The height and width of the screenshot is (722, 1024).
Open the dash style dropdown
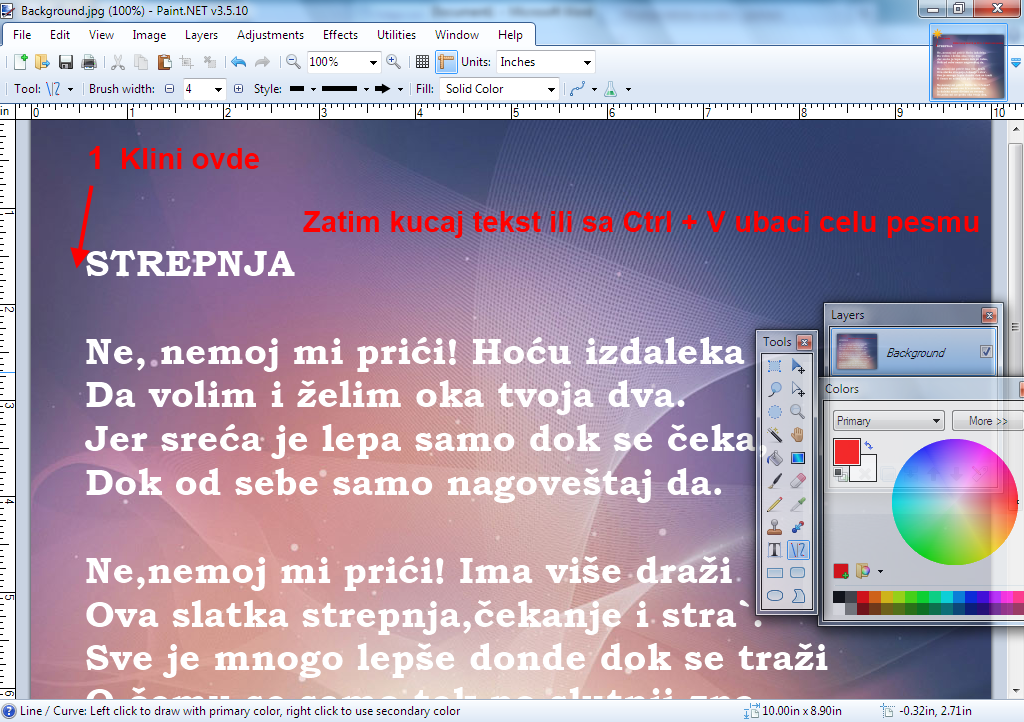pyautogui.click(x=366, y=89)
